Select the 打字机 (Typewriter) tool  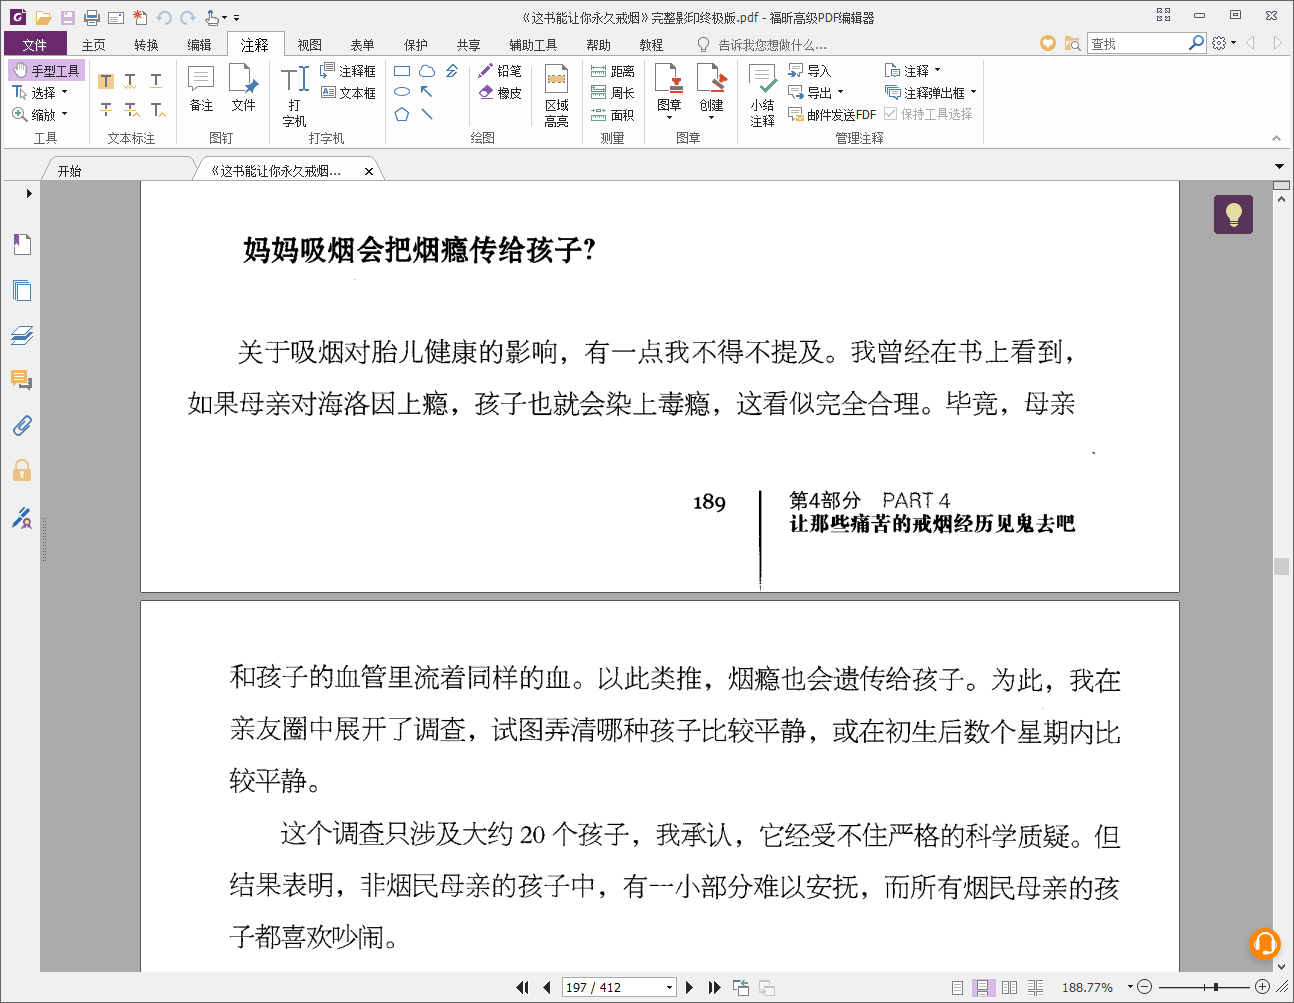tap(295, 95)
